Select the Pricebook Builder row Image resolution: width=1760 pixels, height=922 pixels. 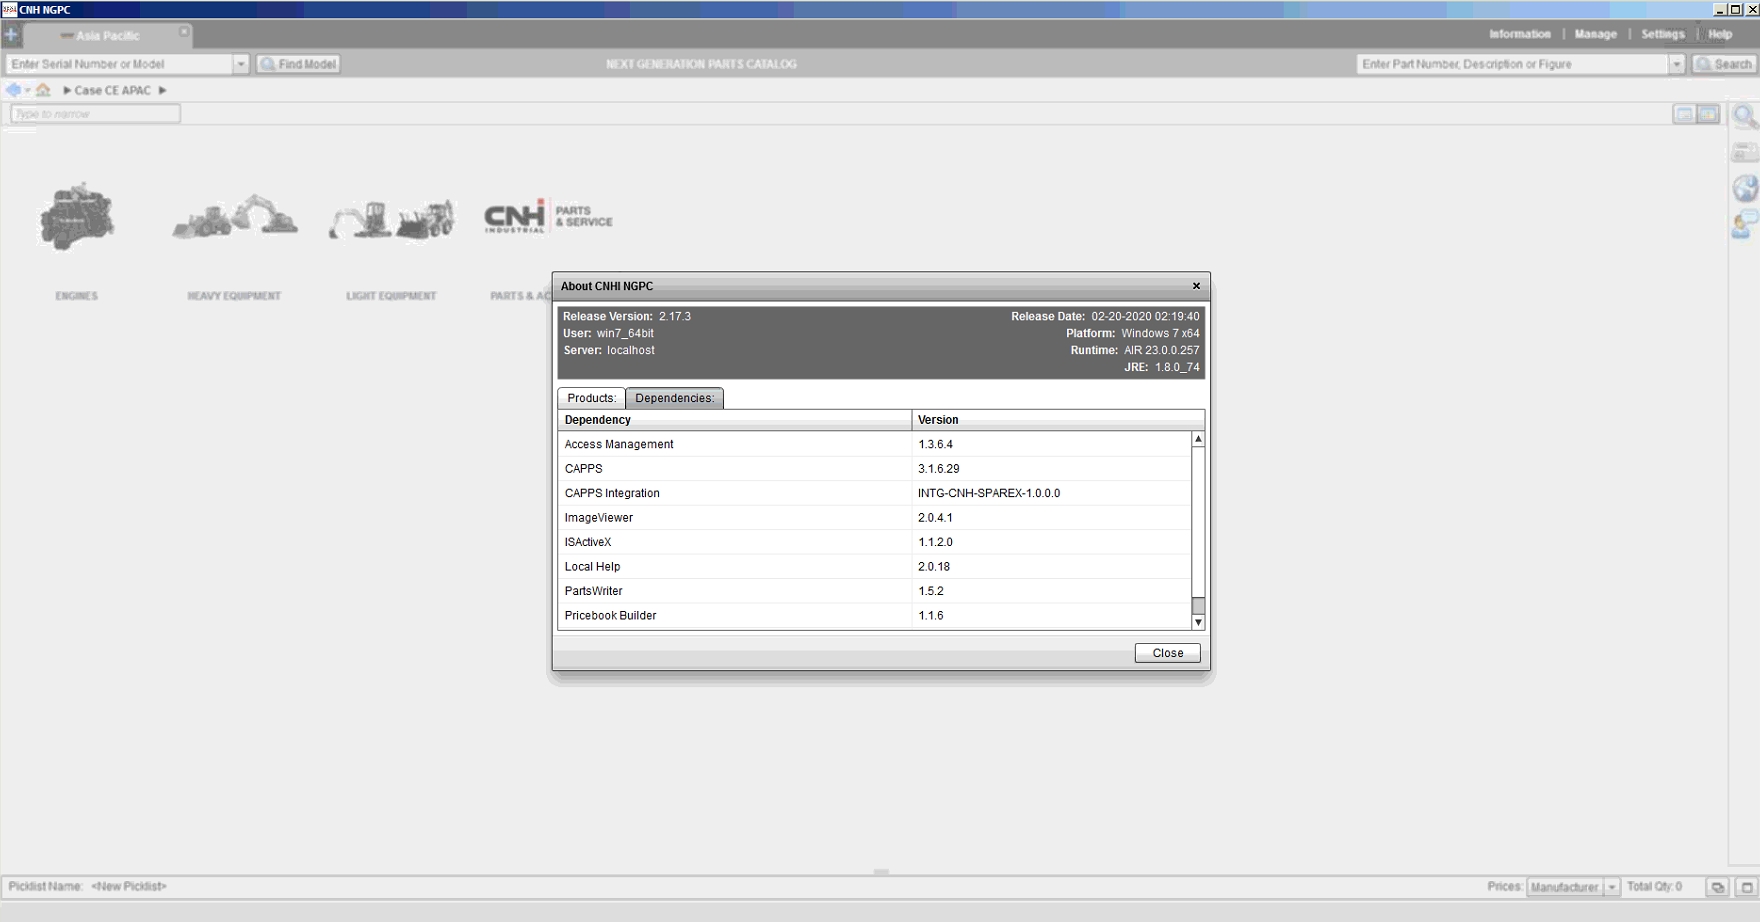tap(874, 616)
